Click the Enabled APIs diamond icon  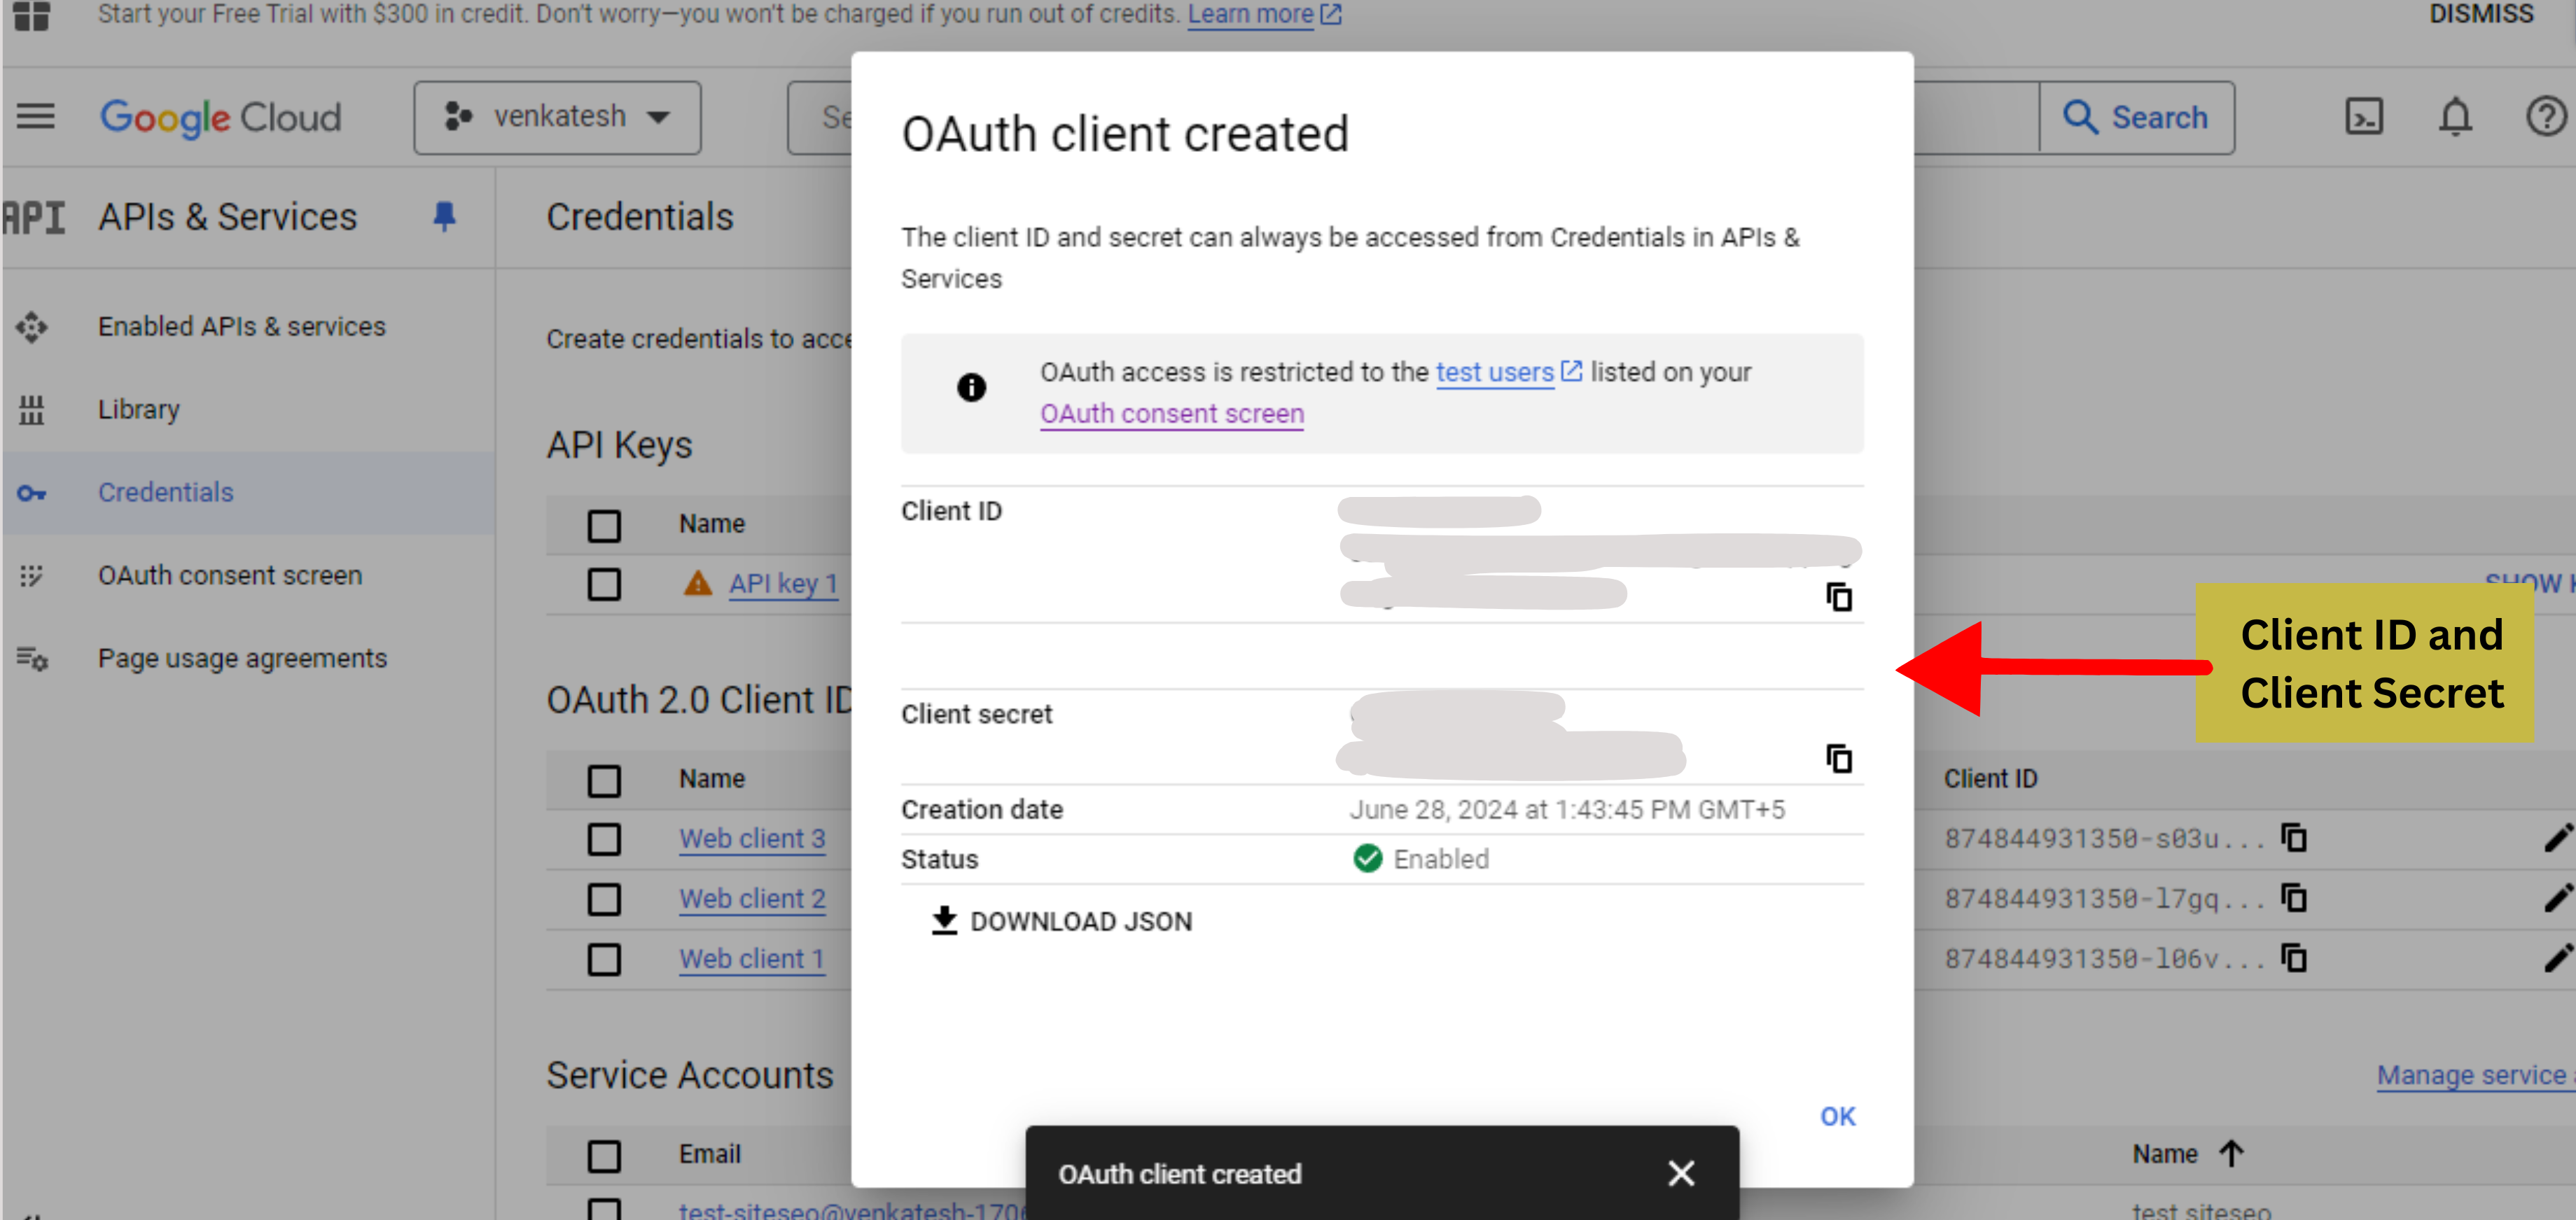(32, 326)
